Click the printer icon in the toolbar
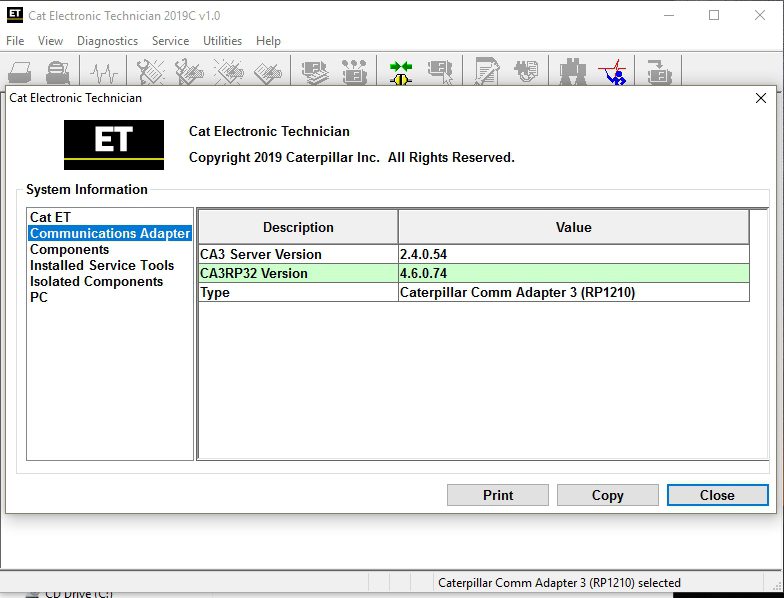The width and height of the screenshot is (784, 598). (20, 72)
